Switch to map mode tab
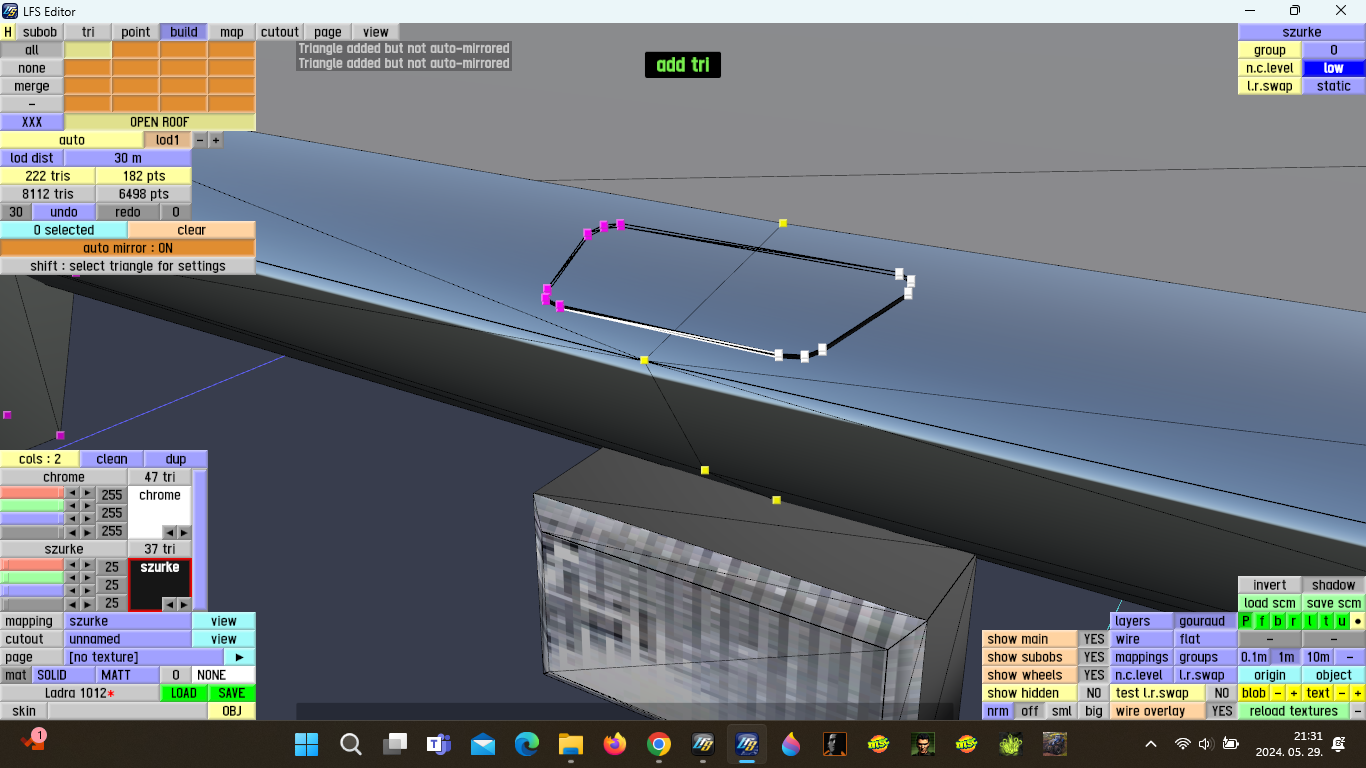Screen dimensions: 1366x768 click(232, 32)
